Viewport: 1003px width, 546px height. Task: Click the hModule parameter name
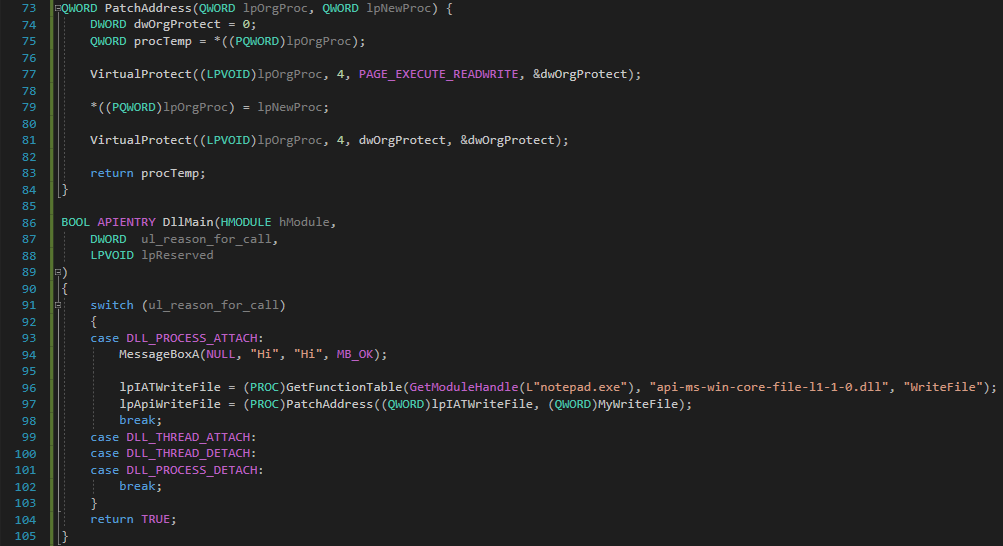point(304,222)
